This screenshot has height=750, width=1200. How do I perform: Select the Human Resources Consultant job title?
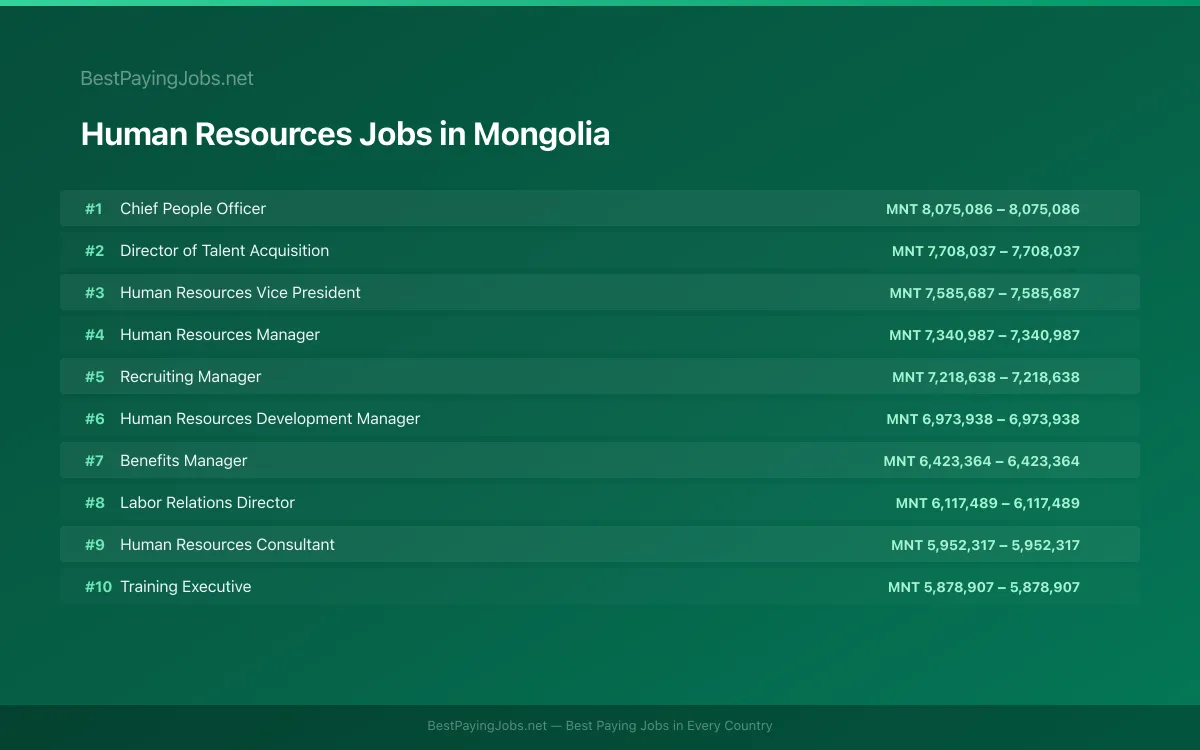(x=227, y=544)
